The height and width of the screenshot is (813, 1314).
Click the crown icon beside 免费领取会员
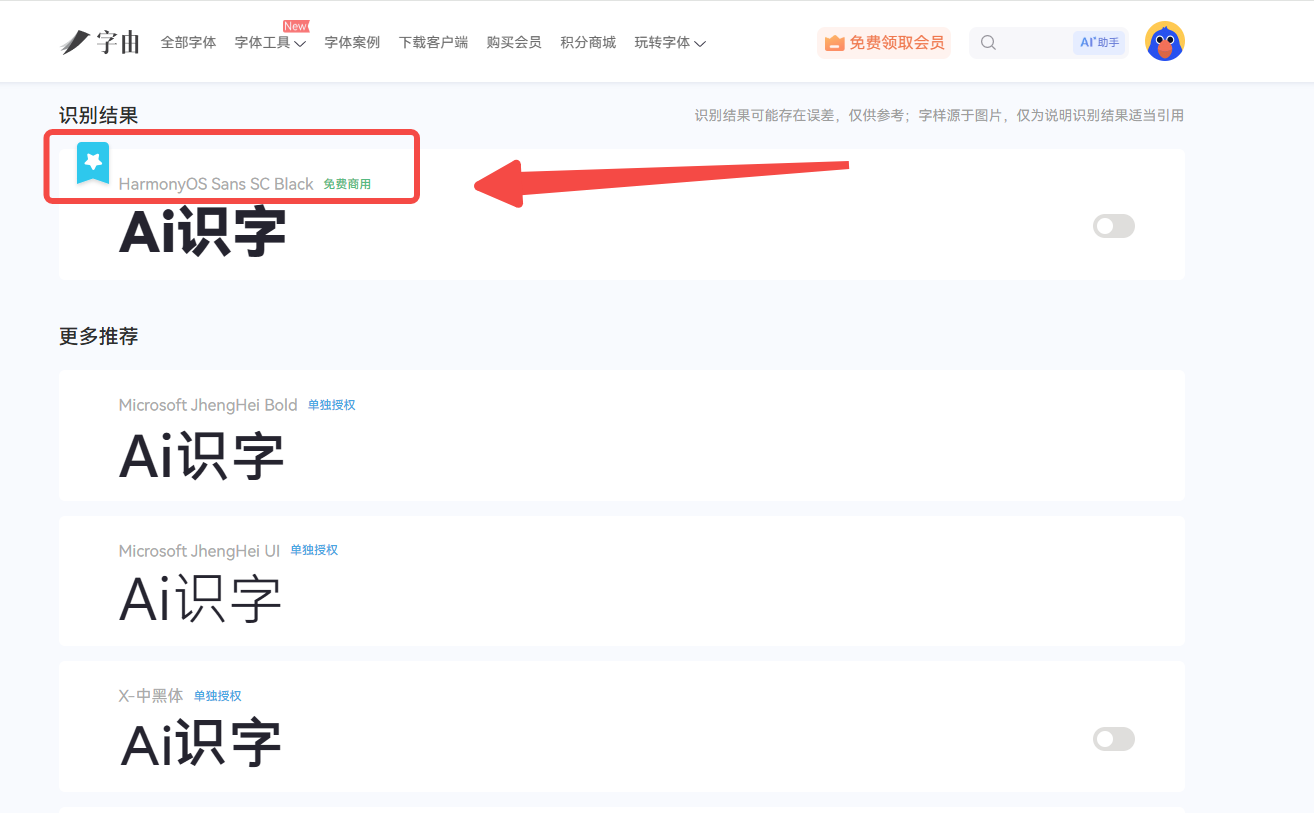(x=834, y=43)
